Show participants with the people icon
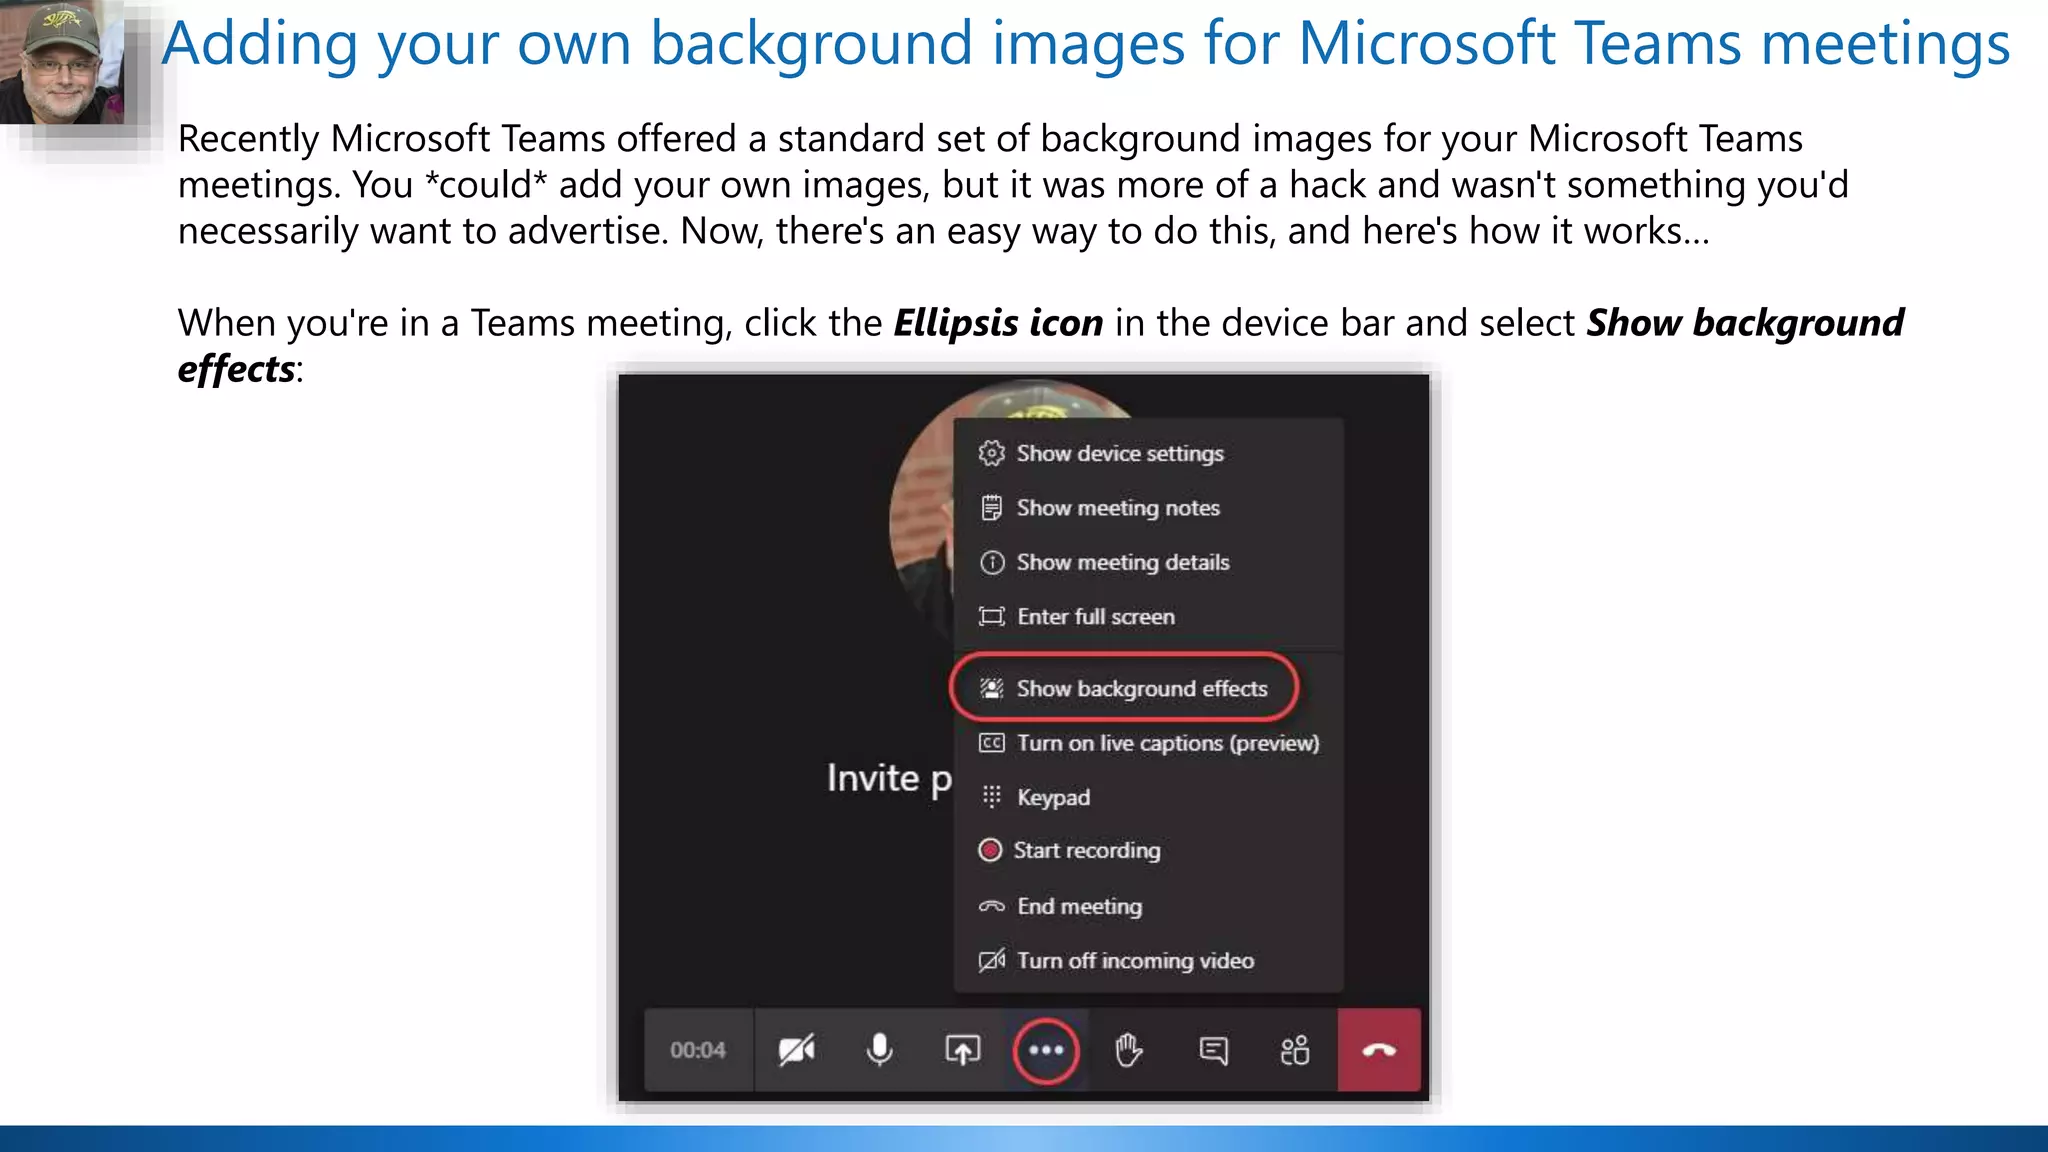The height and width of the screenshot is (1152, 2048). click(x=1295, y=1050)
